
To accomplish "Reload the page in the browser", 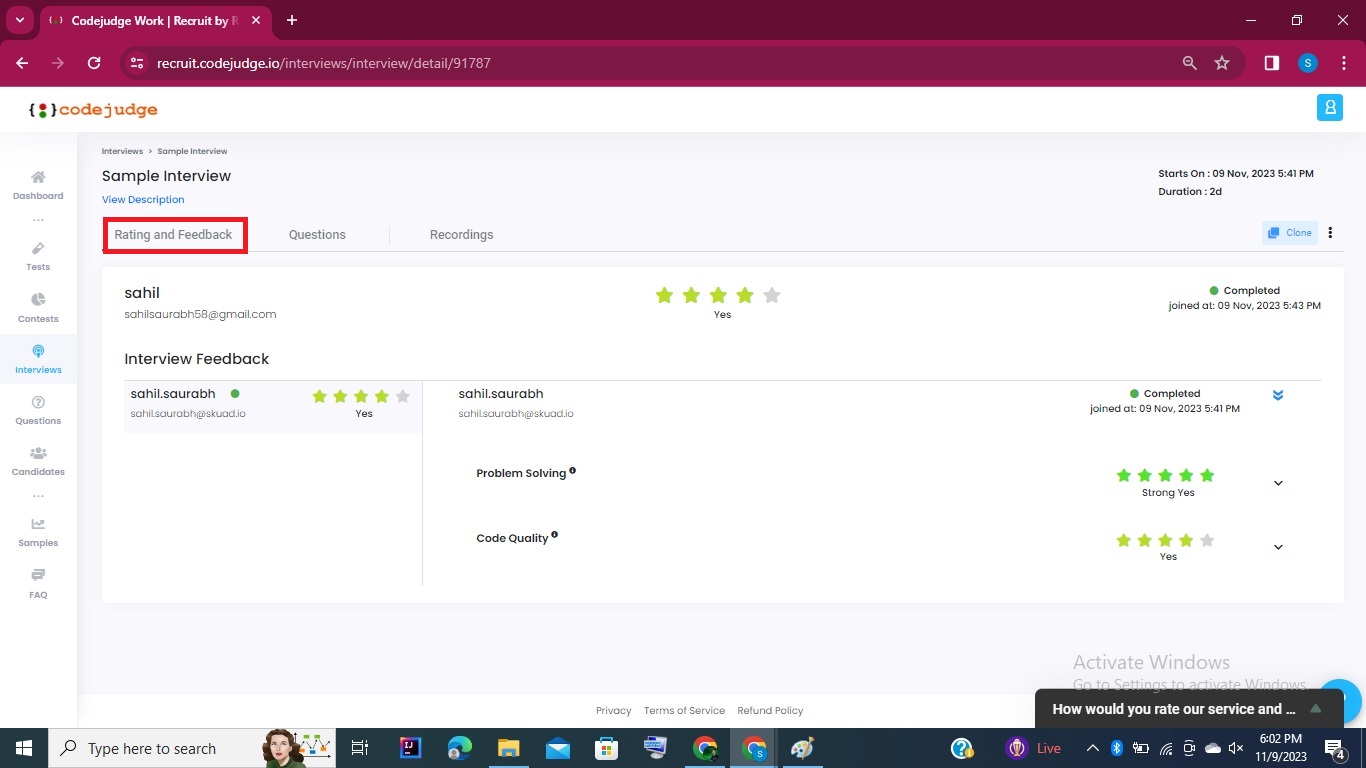I will [94, 63].
